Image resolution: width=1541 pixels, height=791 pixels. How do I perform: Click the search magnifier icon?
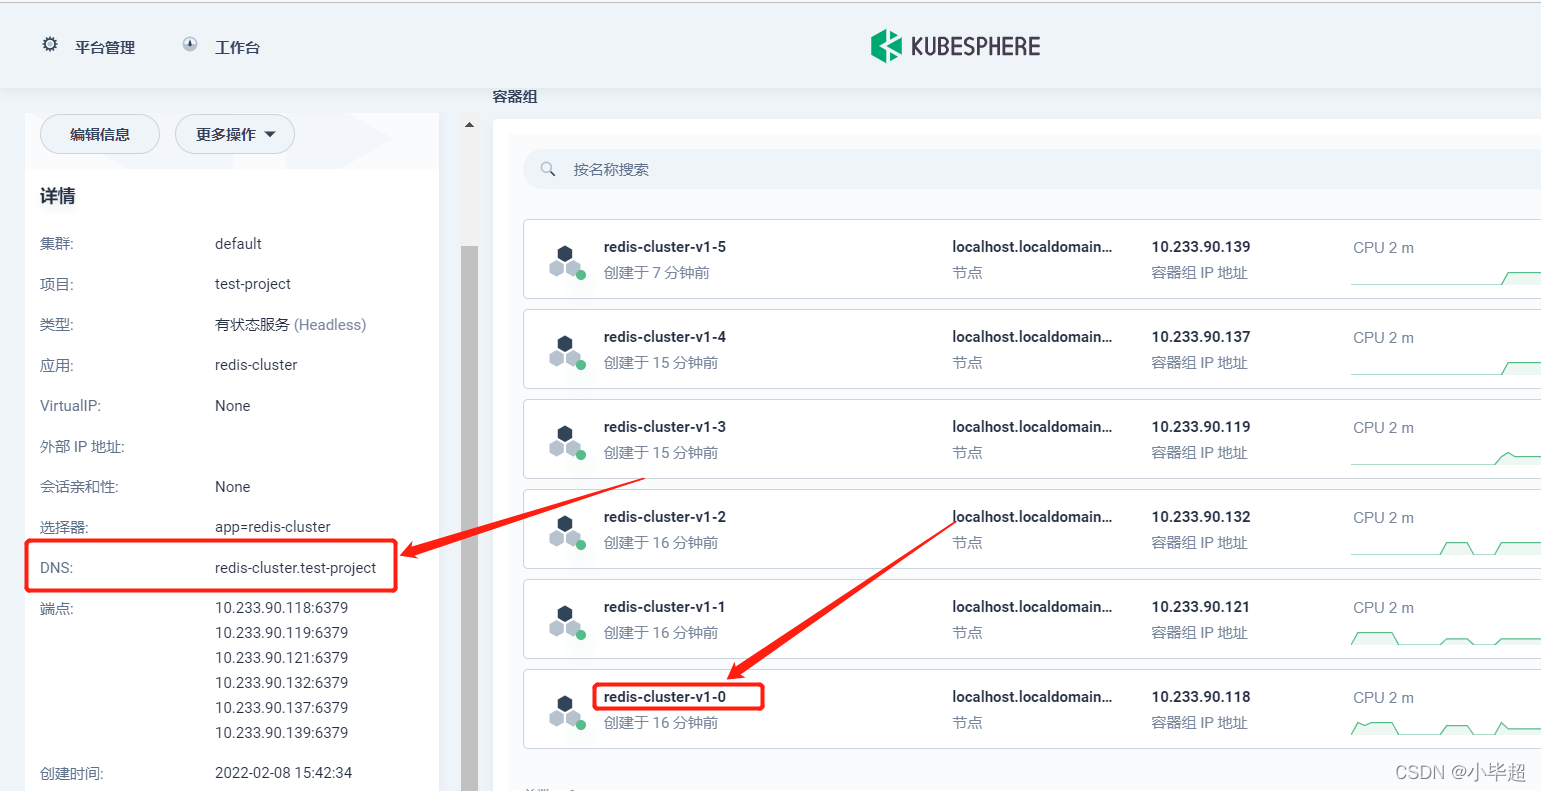pyautogui.click(x=548, y=169)
